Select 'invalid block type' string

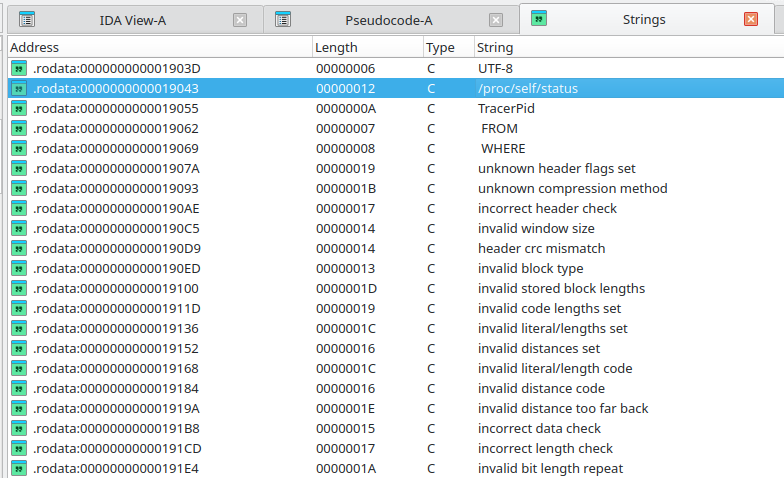pos(530,268)
